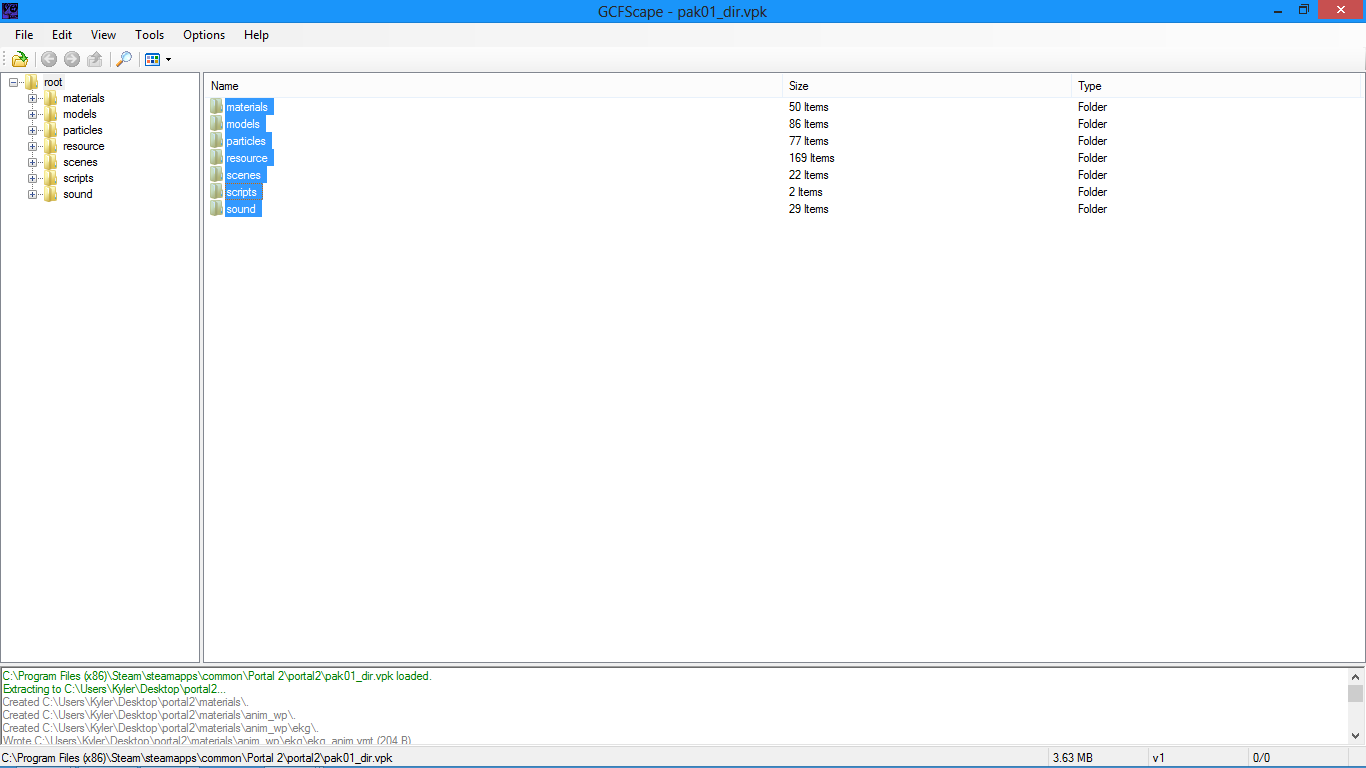Viewport: 1366px width, 768px height.
Task: Open the view mode dropdown arrow
Action: (168, 60)
